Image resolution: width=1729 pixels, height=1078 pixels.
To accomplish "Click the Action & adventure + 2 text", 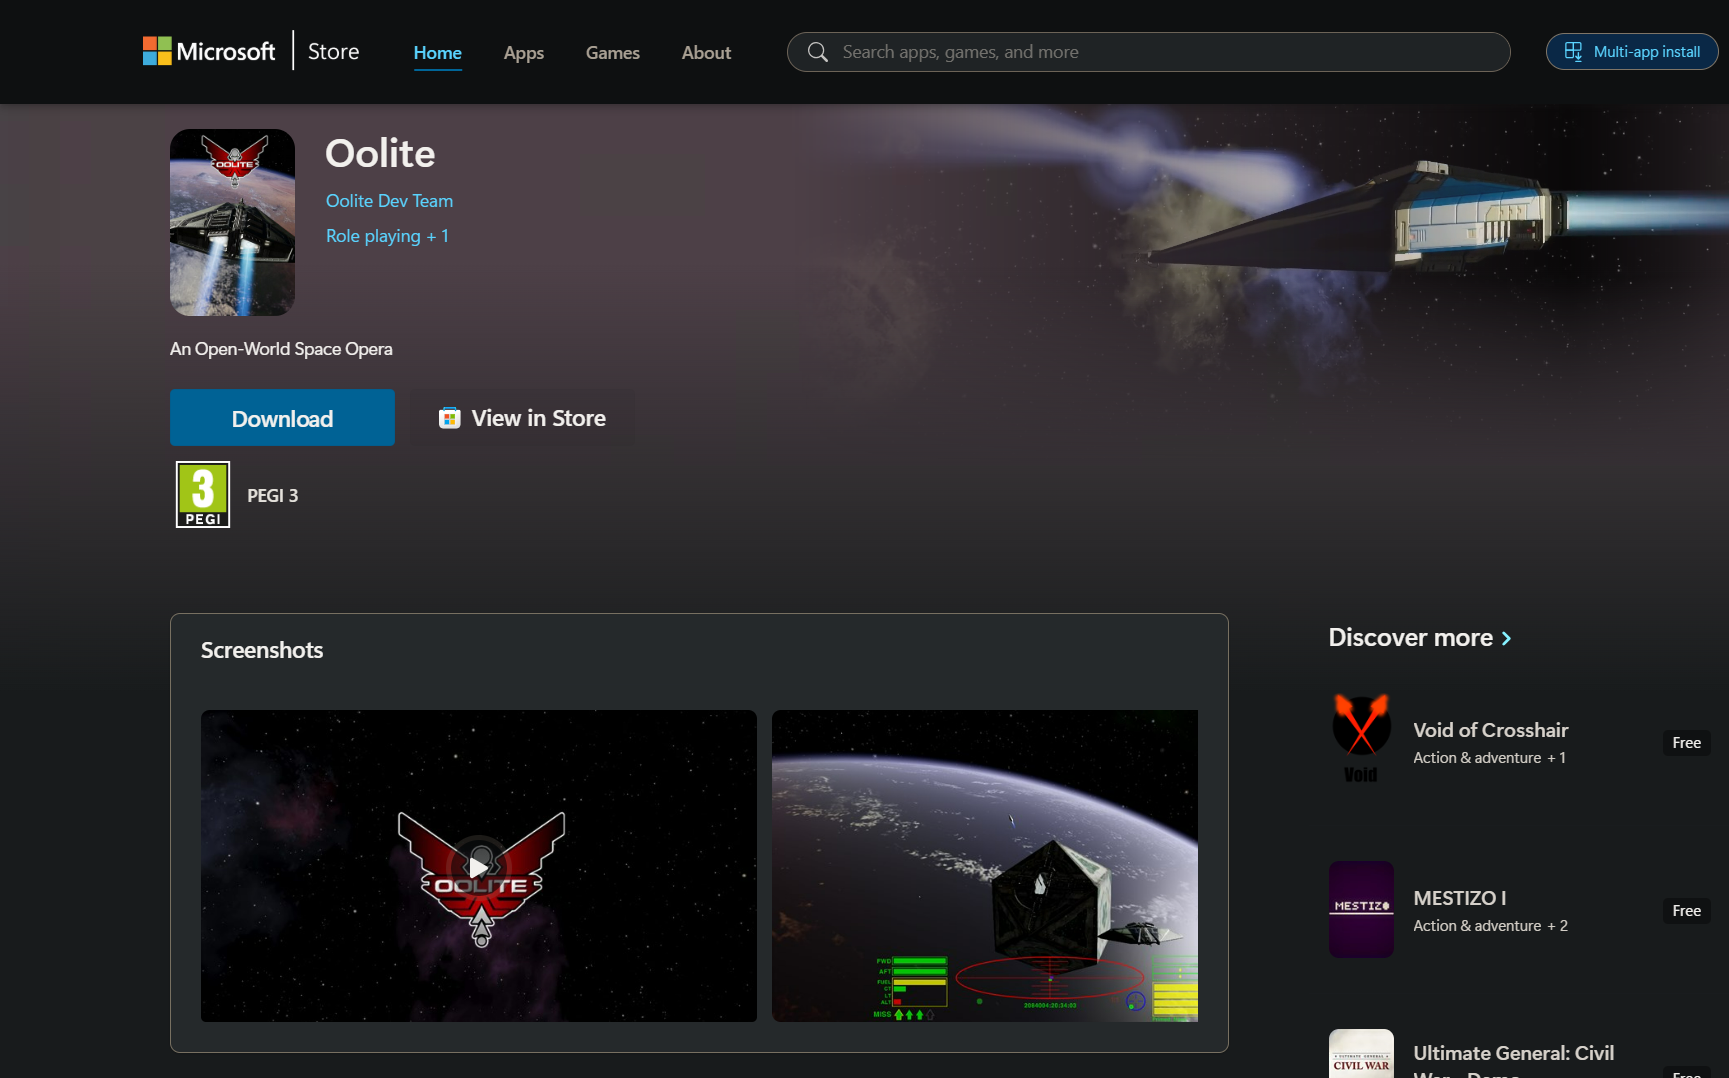I will pos(1490,926).
